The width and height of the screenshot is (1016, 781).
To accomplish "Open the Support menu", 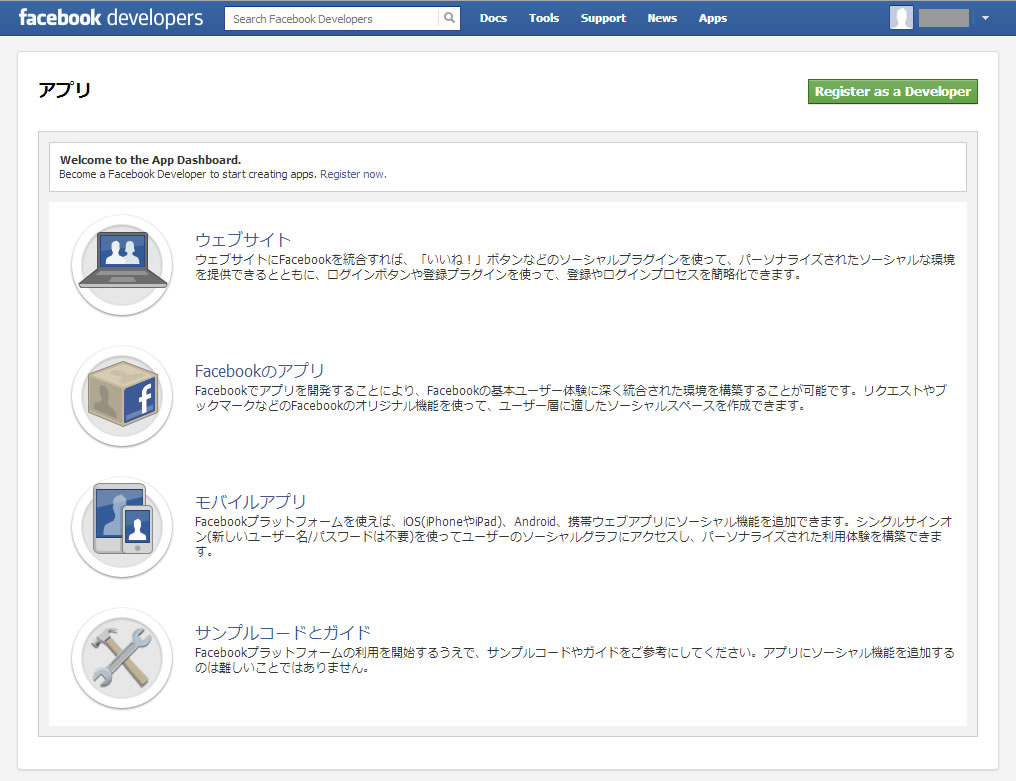I will pyautogui.click(x=603, y=18).
